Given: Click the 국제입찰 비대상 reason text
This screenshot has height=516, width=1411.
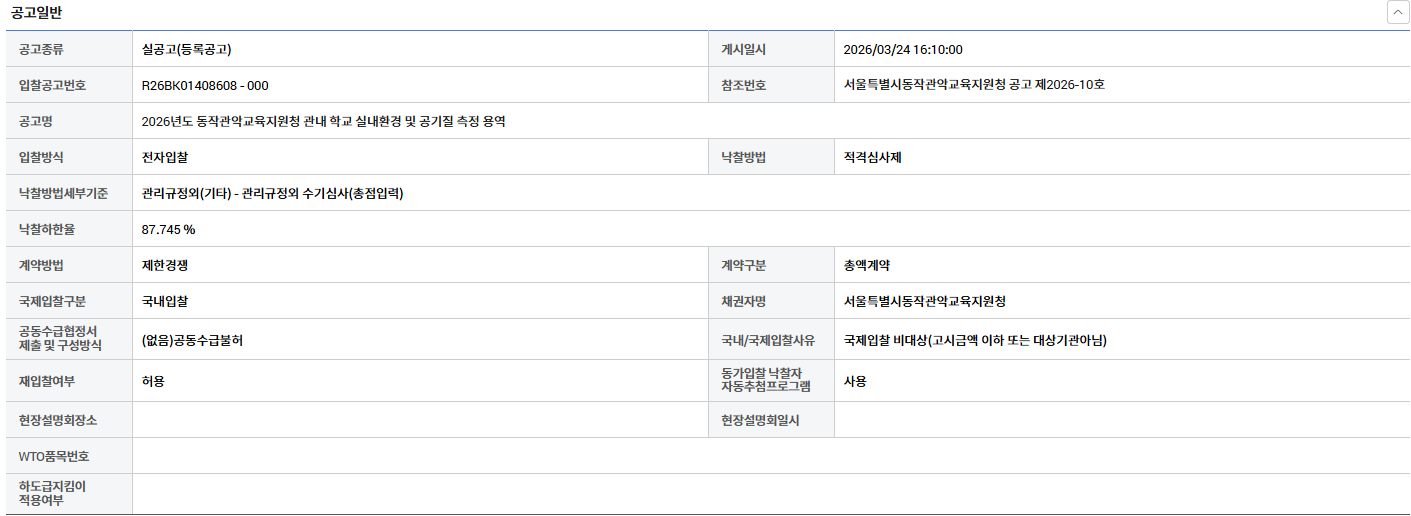Looking at the screenshot, I should pyautogui.click(x=975, y=340).
